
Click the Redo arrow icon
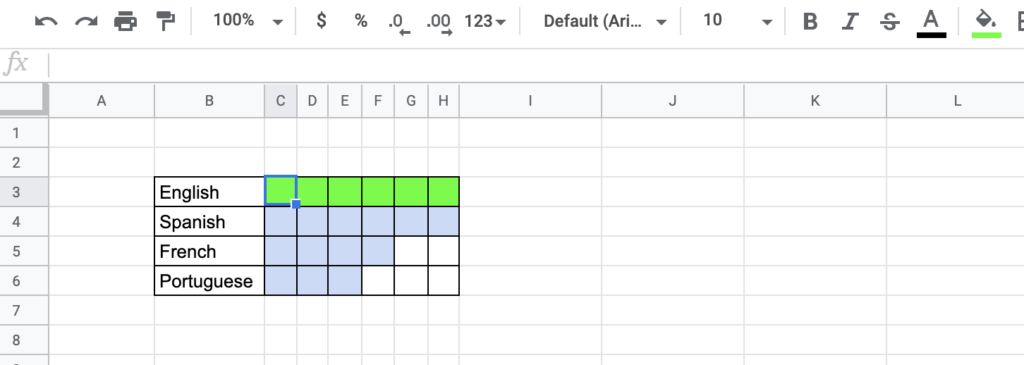pyautogui.click(x=86, y=22)
